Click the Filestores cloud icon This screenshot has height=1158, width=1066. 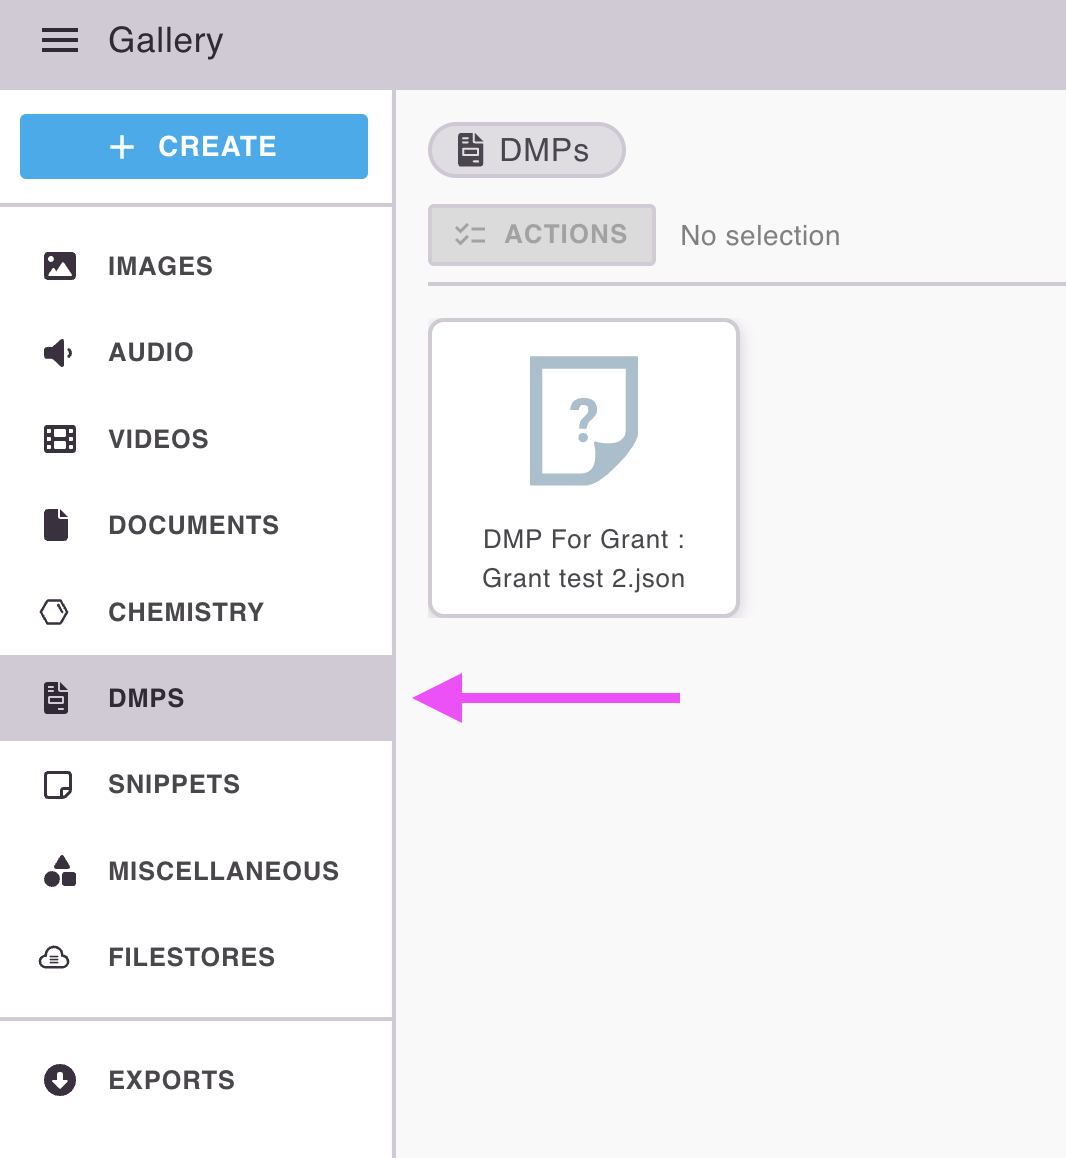55,957
